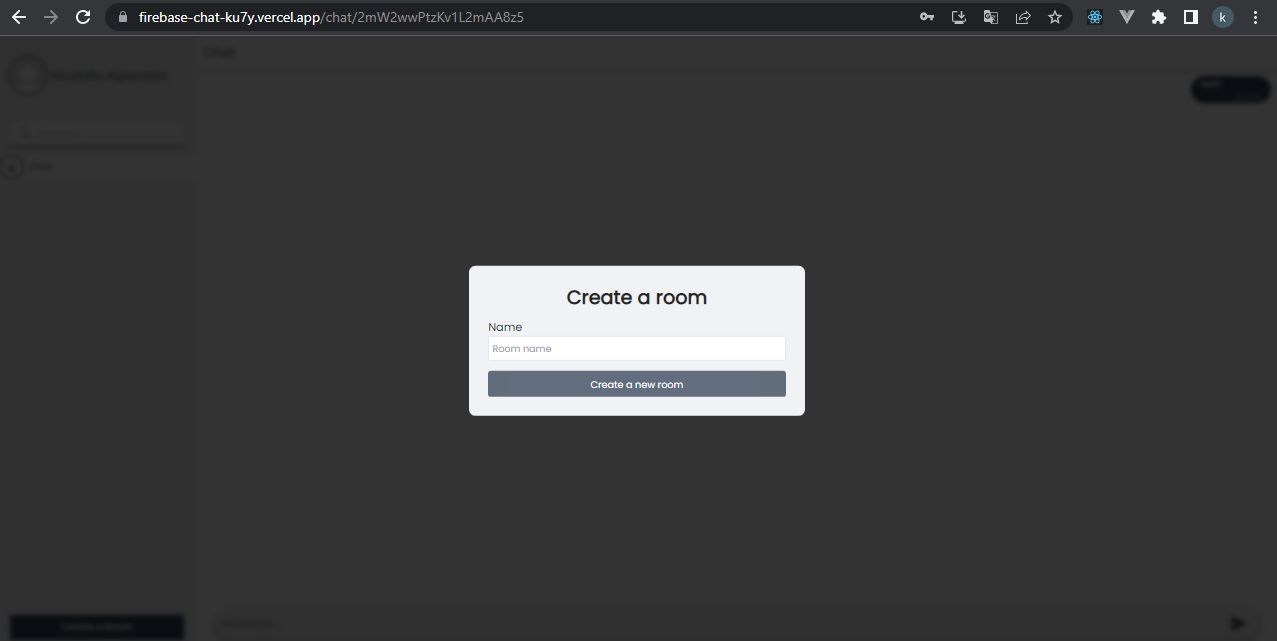Open the Chrome three-dot menu
This screenshot has width=1277, height=641.
(x=1255, y=17)
